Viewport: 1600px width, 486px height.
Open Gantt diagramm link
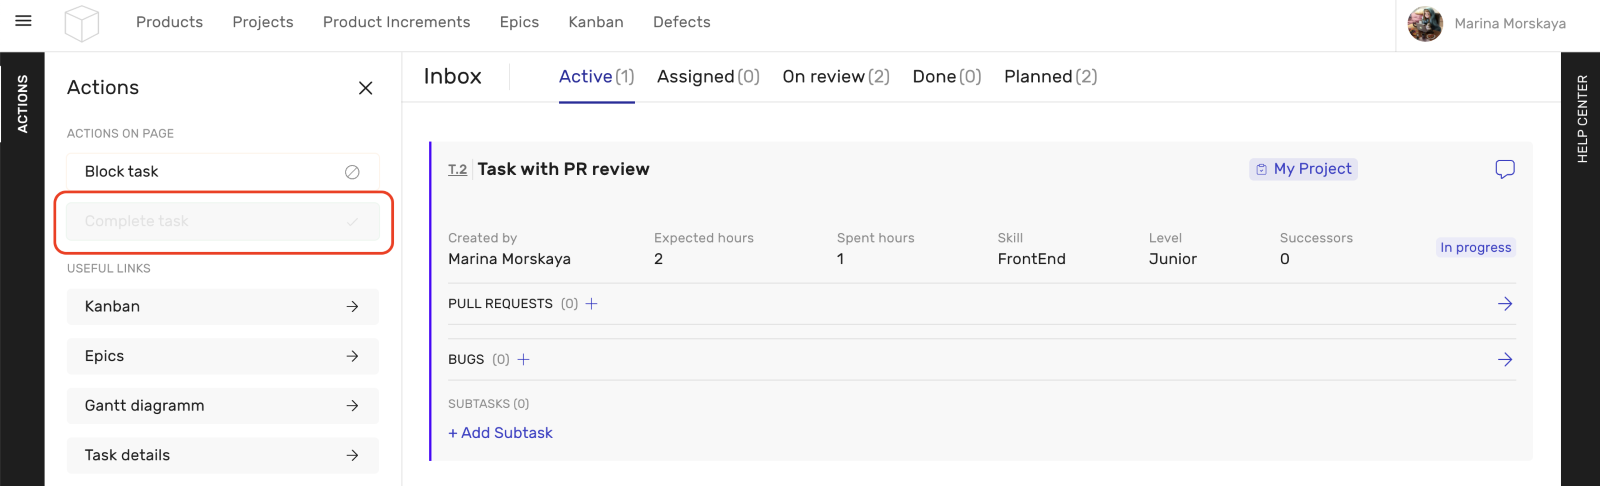point(222,406)
